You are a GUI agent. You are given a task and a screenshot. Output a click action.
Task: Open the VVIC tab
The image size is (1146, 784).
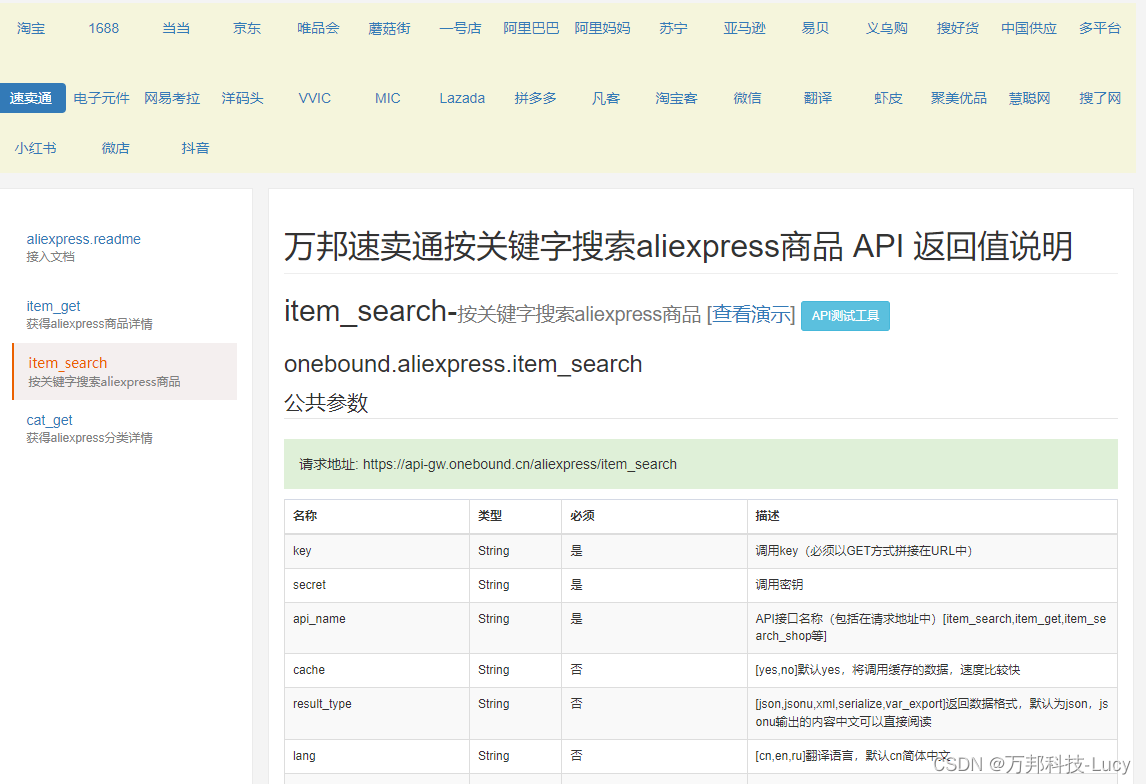tap(315, 98)
